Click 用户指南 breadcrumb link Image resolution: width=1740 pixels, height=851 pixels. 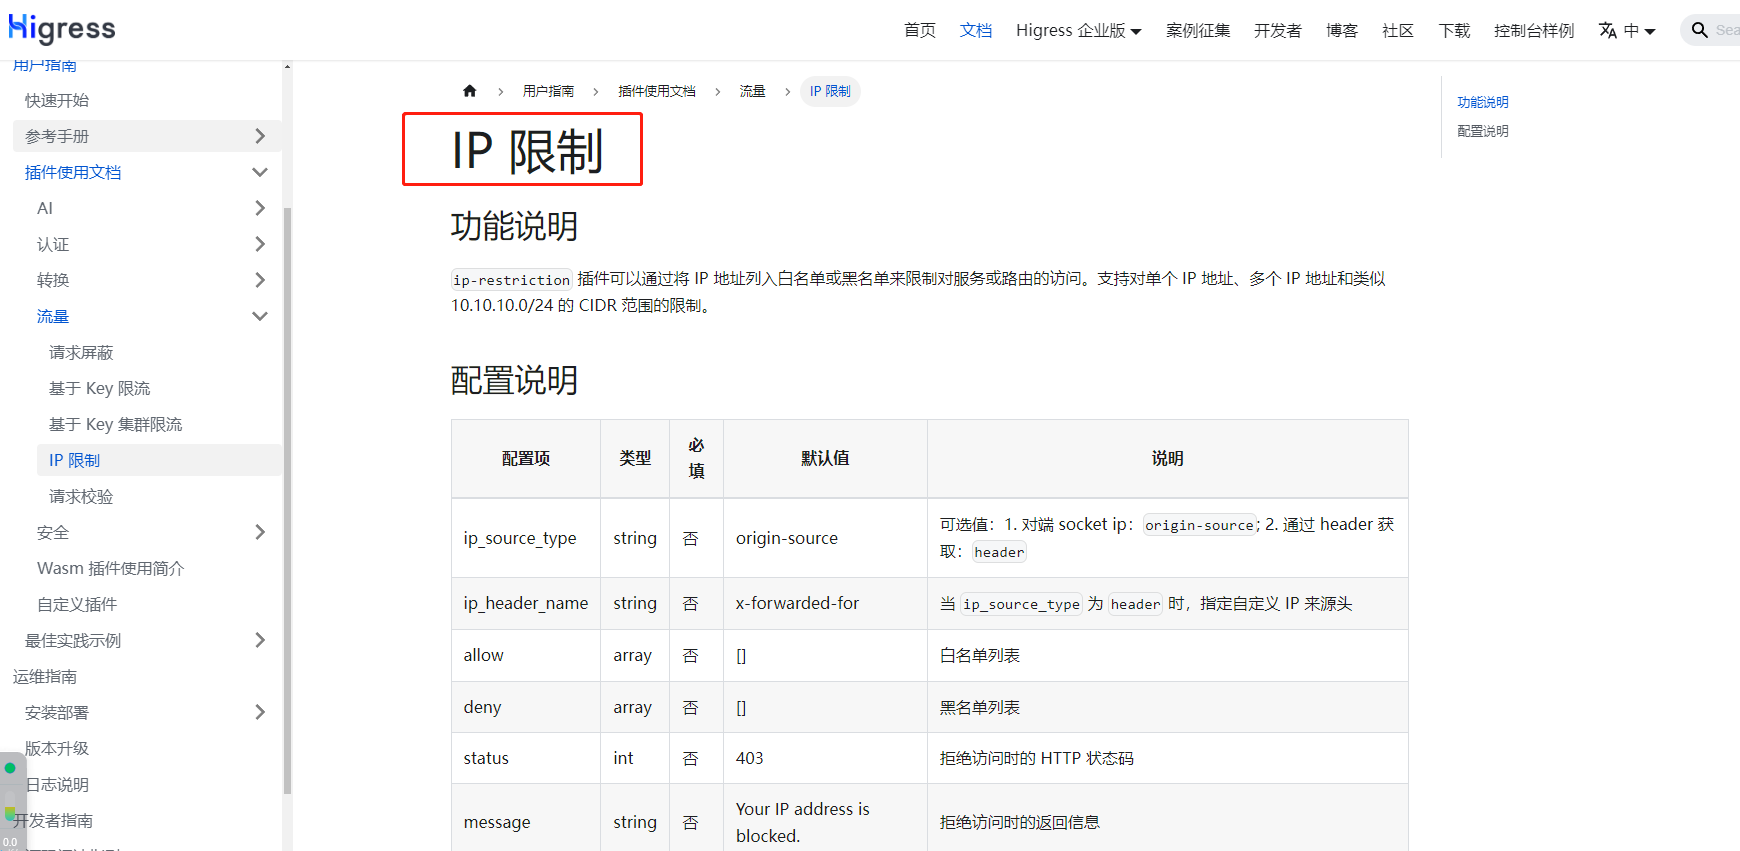(548, 91)
